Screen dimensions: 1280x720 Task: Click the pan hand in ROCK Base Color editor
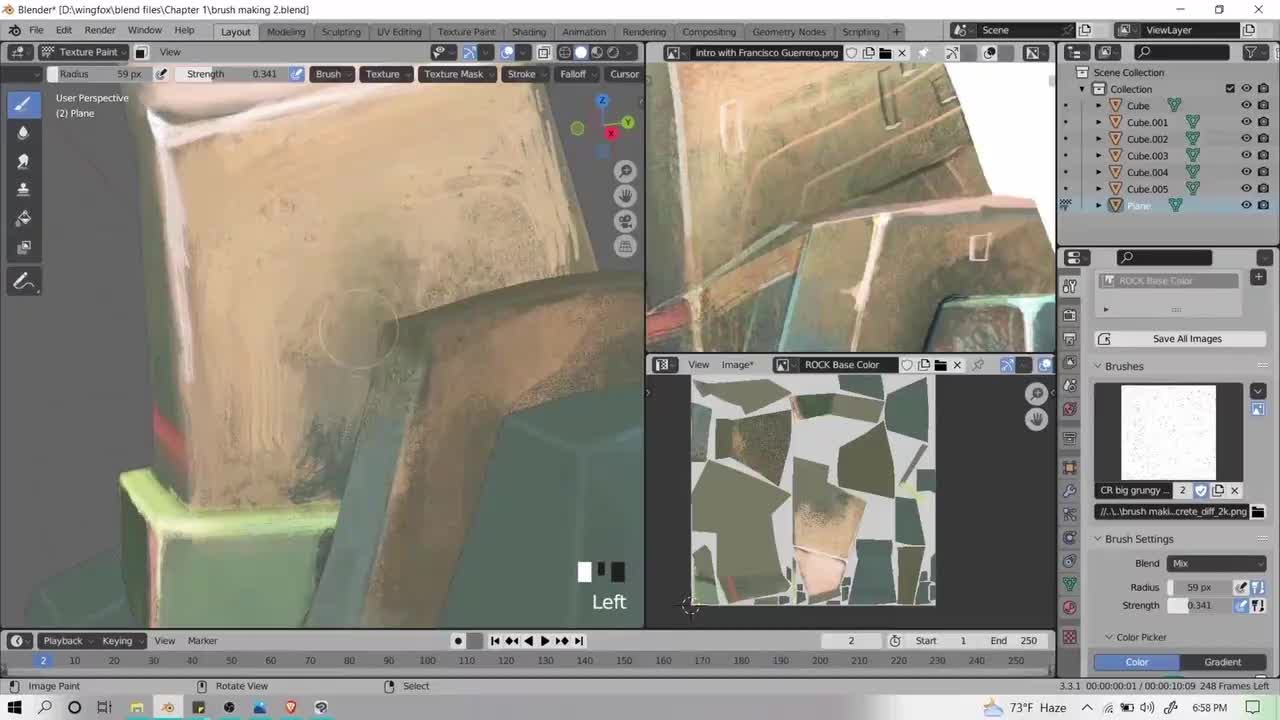[1036, 419]
